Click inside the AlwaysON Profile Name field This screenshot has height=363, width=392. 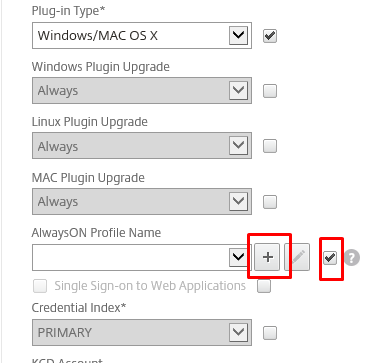131,257
